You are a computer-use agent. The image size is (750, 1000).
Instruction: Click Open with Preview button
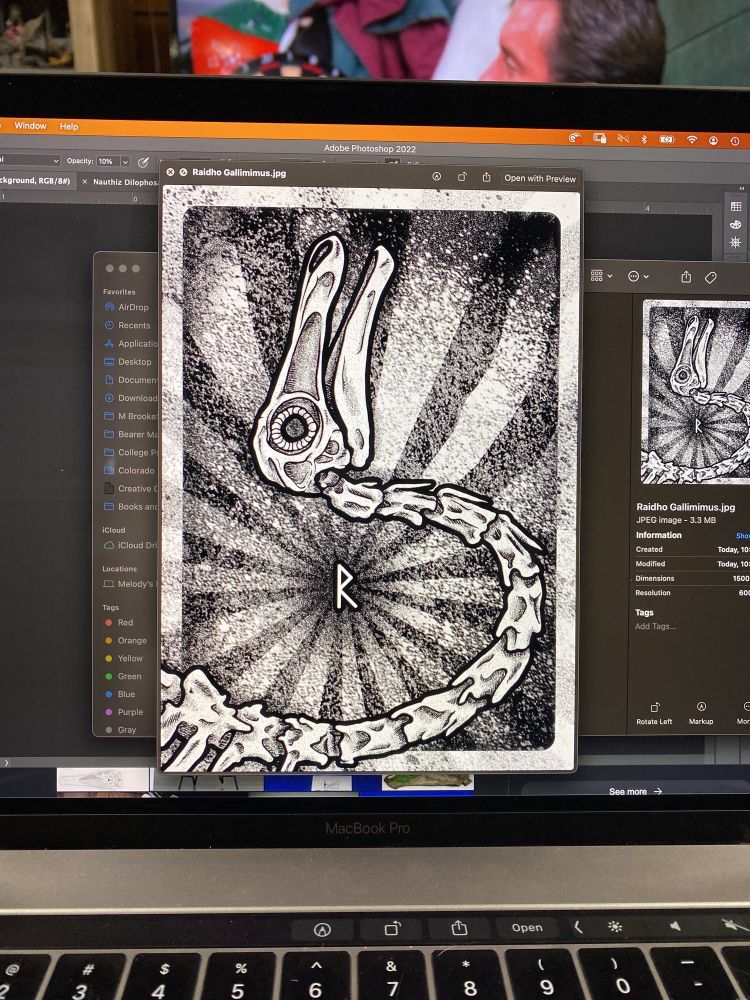coord(540,179)
